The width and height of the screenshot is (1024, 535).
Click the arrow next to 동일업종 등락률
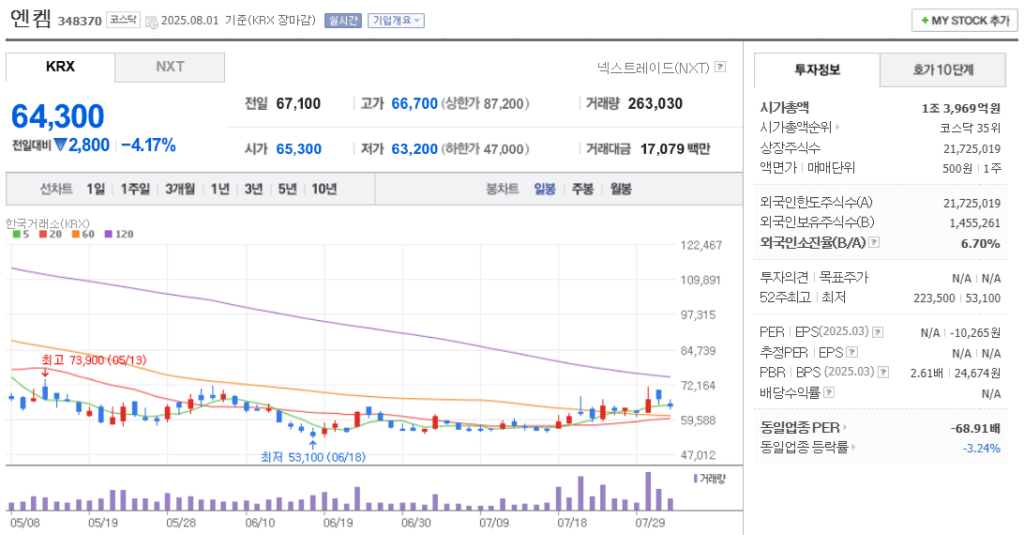853,447
